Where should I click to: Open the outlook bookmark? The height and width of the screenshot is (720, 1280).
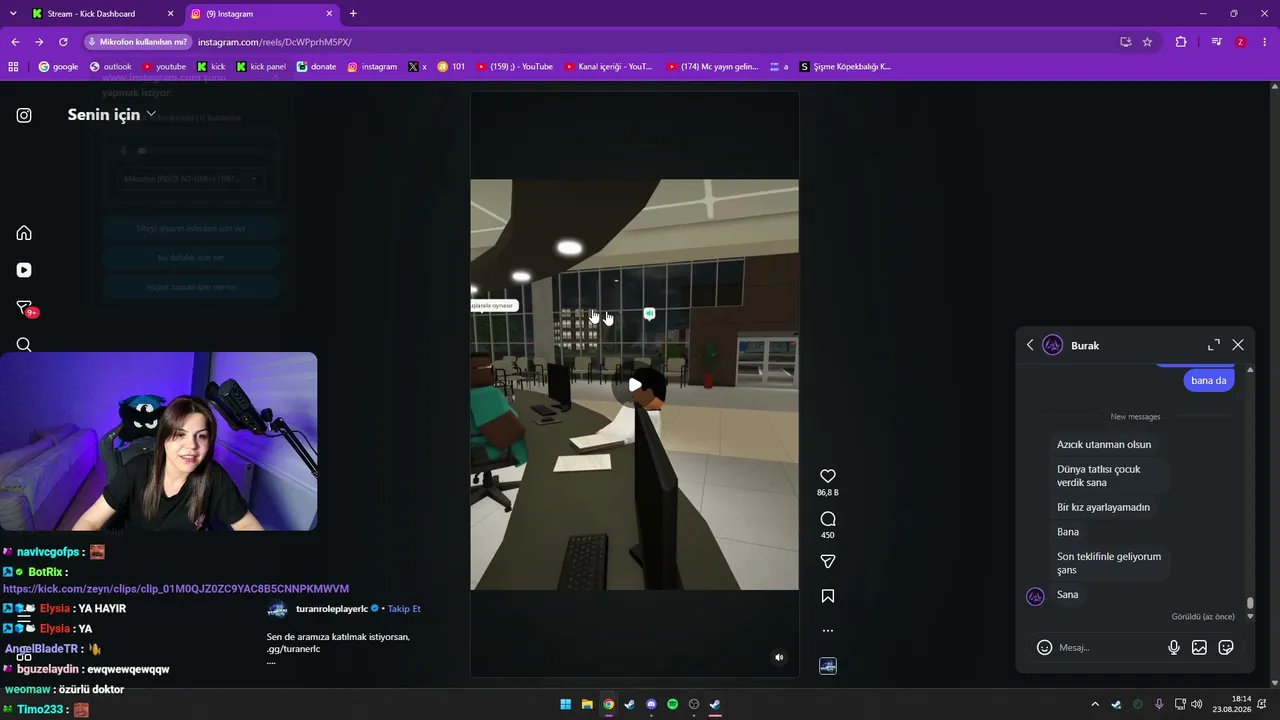coord(110,67)
